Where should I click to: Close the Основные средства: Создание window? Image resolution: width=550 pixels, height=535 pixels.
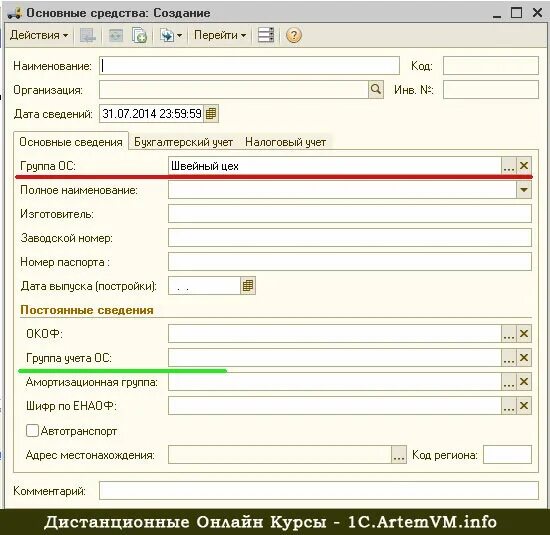tap(537, 13)
